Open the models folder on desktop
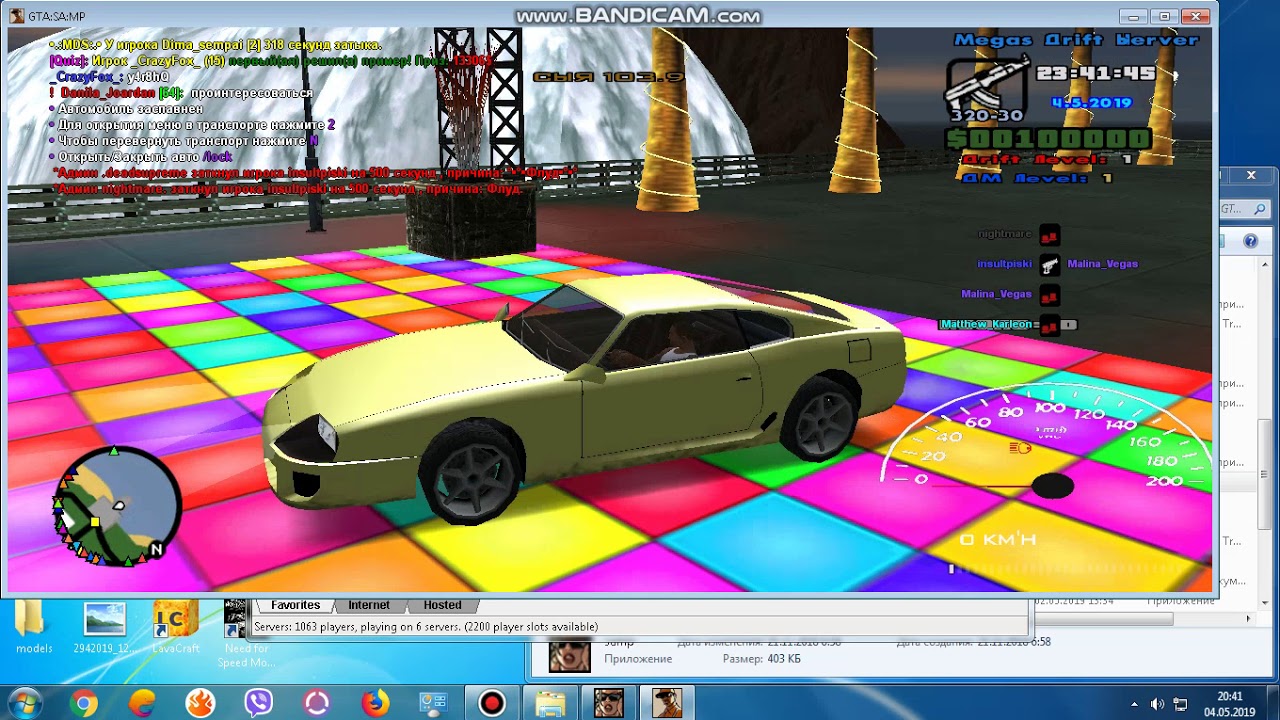The height and width of the screenshot is (720, 1280). [33, 628]
